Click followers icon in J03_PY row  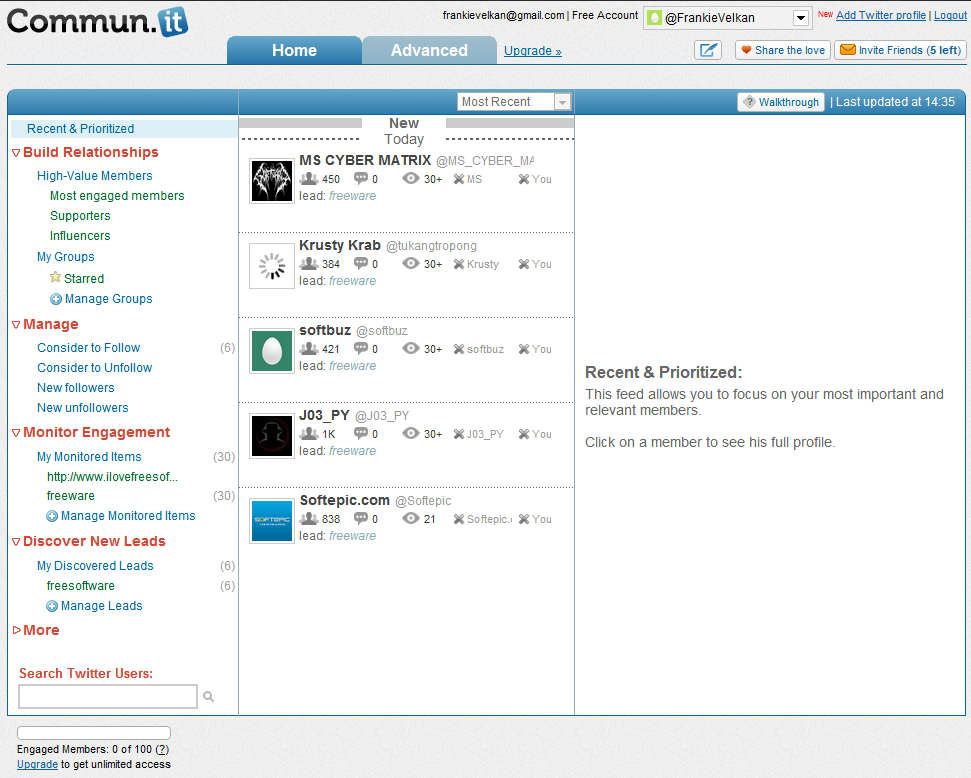click(308, 433)
